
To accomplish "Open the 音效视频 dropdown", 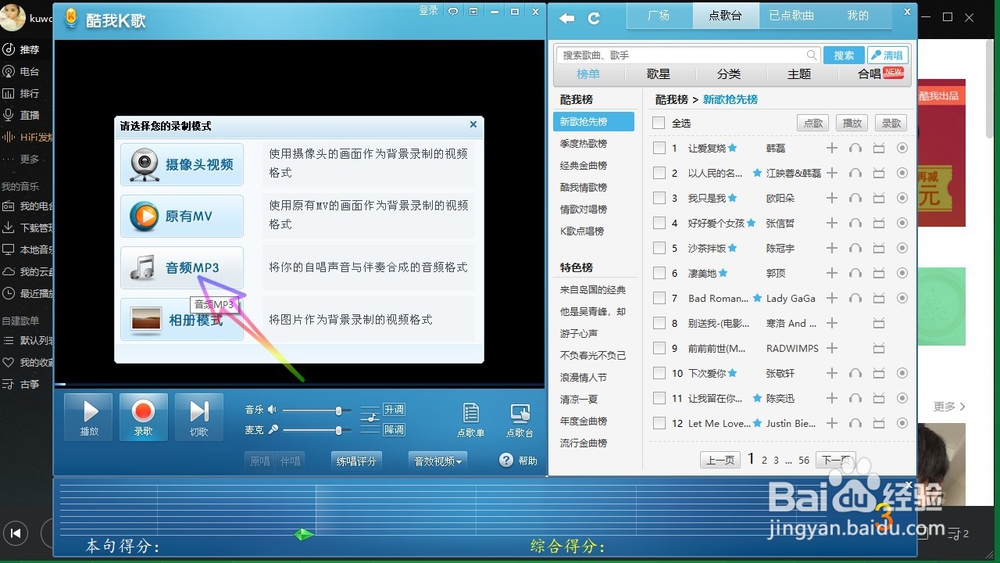I will 438,460.
